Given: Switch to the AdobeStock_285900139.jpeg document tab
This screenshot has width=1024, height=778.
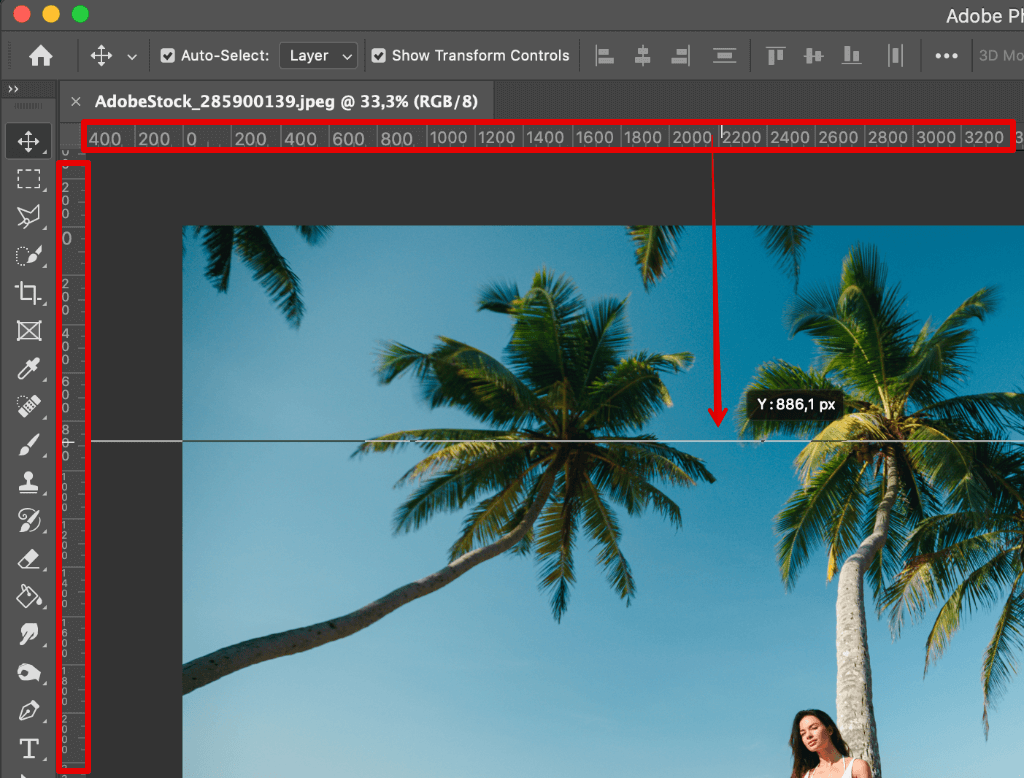Looking at the screenshot, I should tap(284, 101).
